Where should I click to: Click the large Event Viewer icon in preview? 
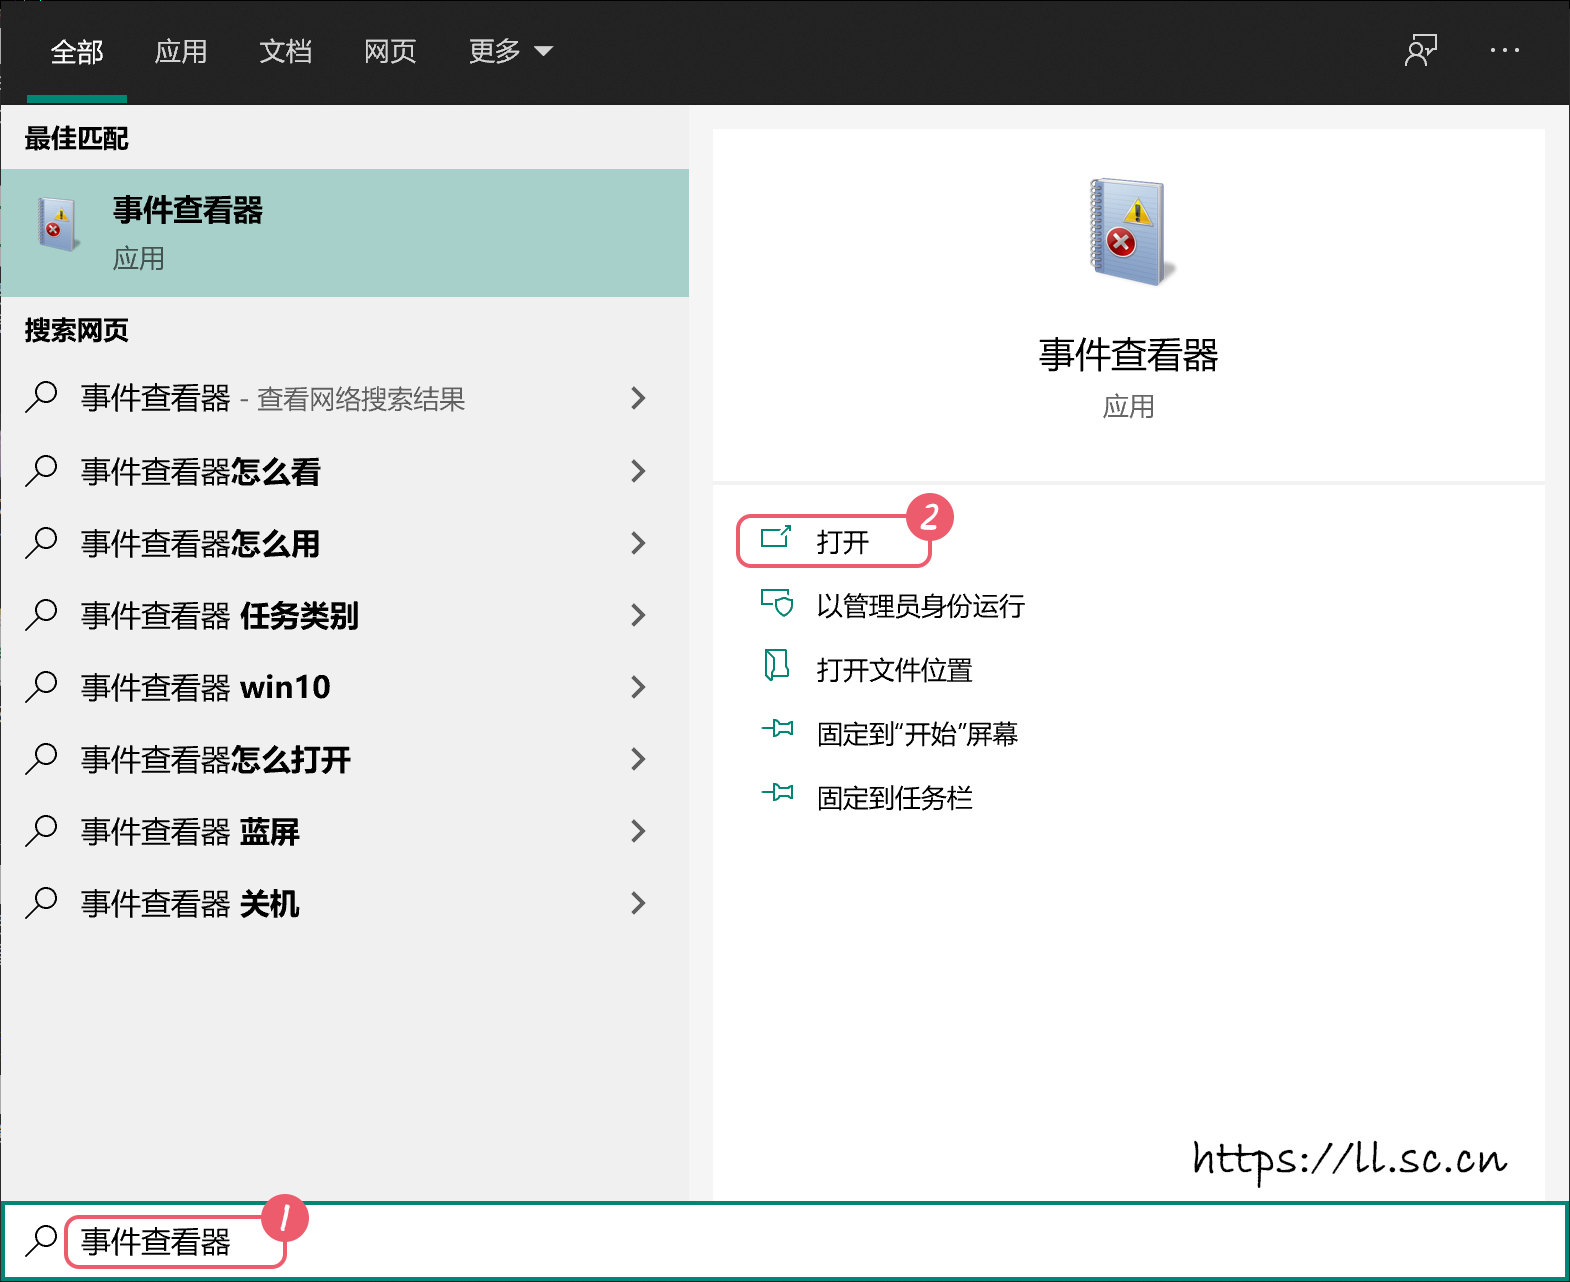1130,232
